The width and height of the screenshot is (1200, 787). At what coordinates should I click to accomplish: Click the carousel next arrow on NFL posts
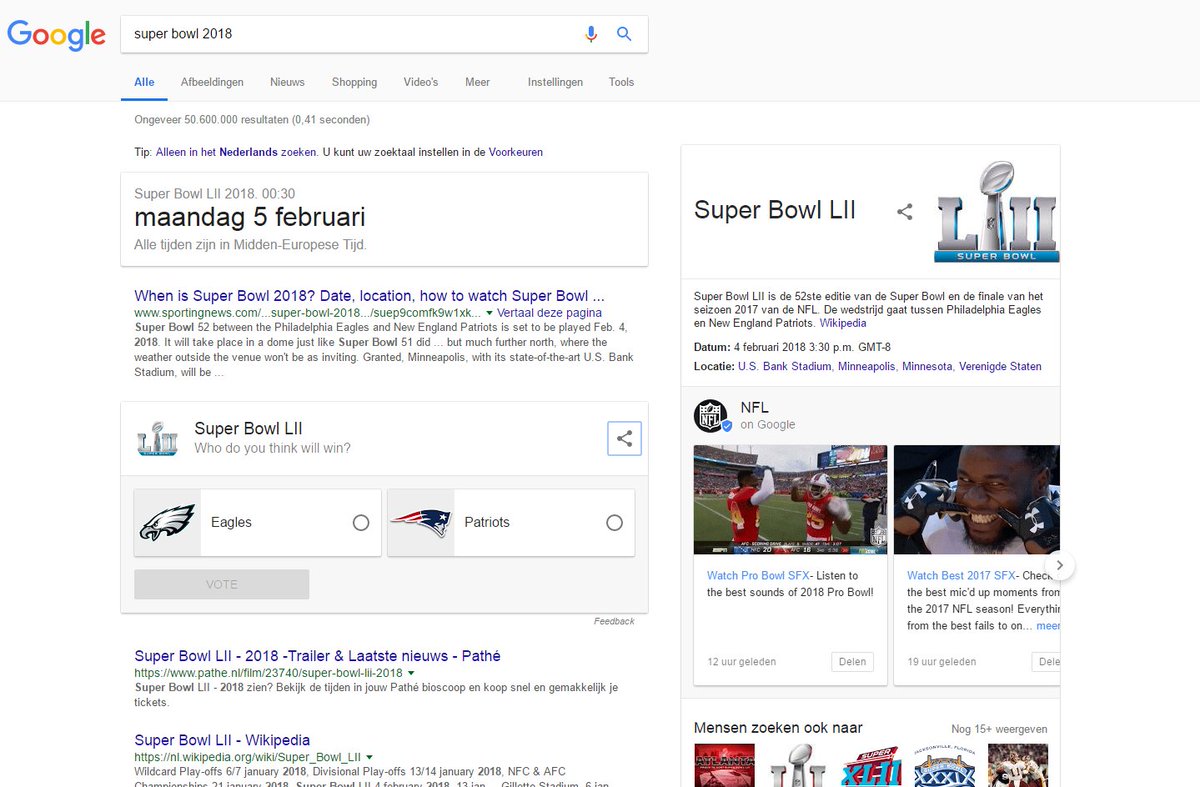(x=1059, y=565)
